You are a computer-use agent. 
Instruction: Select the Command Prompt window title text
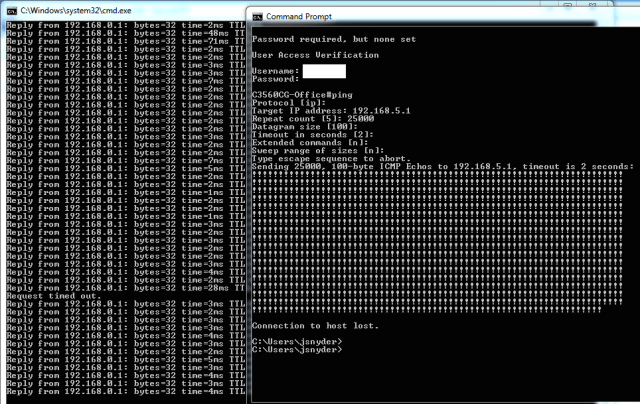299,17
